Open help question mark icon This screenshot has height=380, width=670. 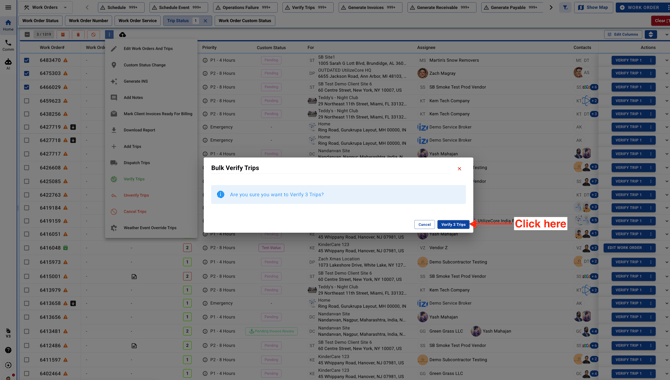pyautogui.click(x=8, y=350)
